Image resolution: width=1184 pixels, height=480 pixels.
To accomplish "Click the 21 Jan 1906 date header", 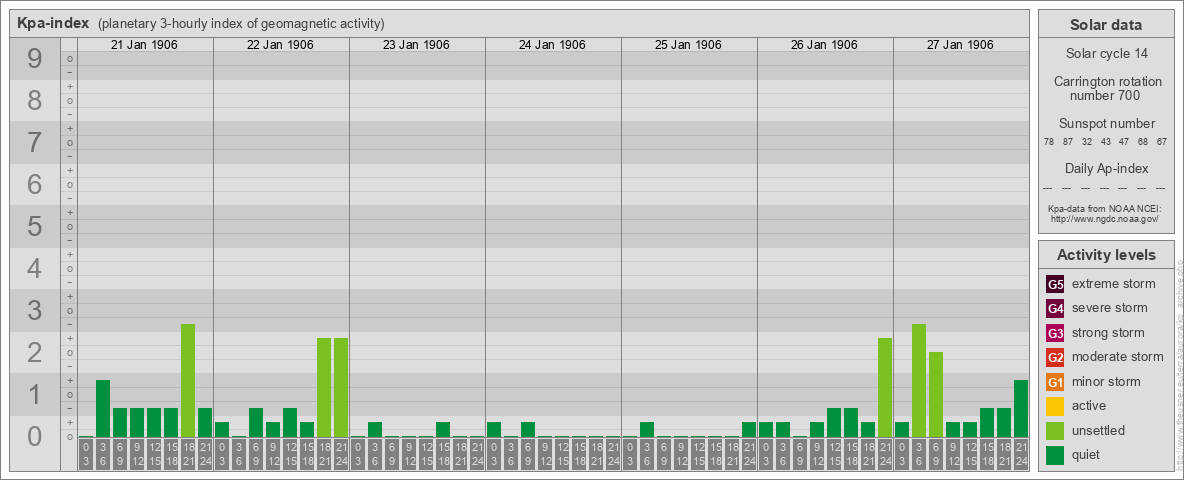I will point(145,45).
